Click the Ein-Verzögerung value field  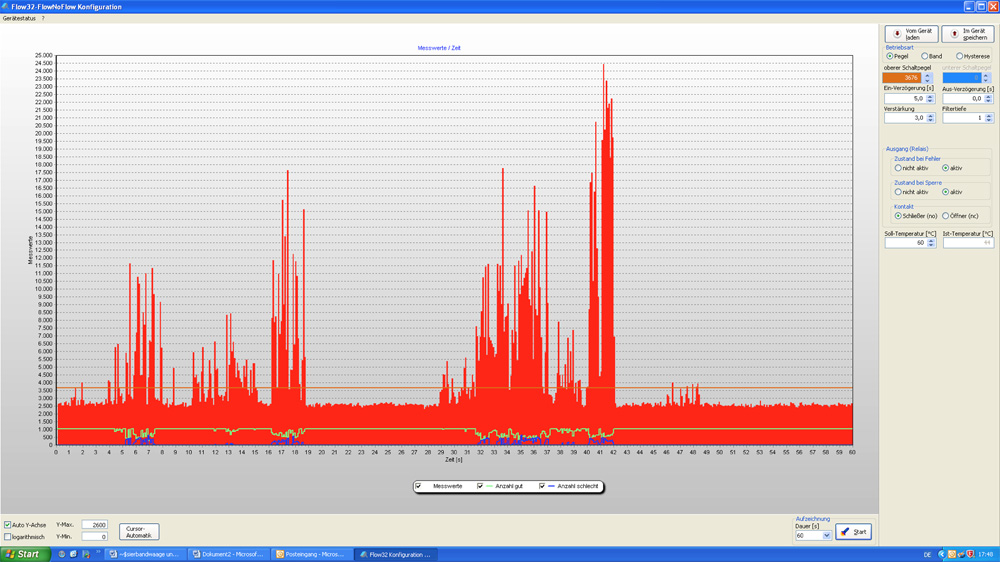point(905,99)
